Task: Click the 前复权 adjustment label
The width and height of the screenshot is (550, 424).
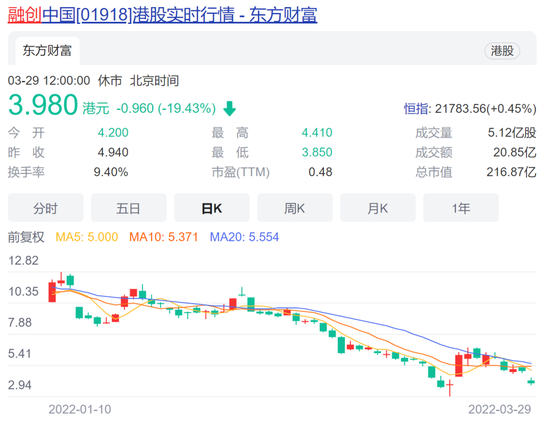Action: 26,237
